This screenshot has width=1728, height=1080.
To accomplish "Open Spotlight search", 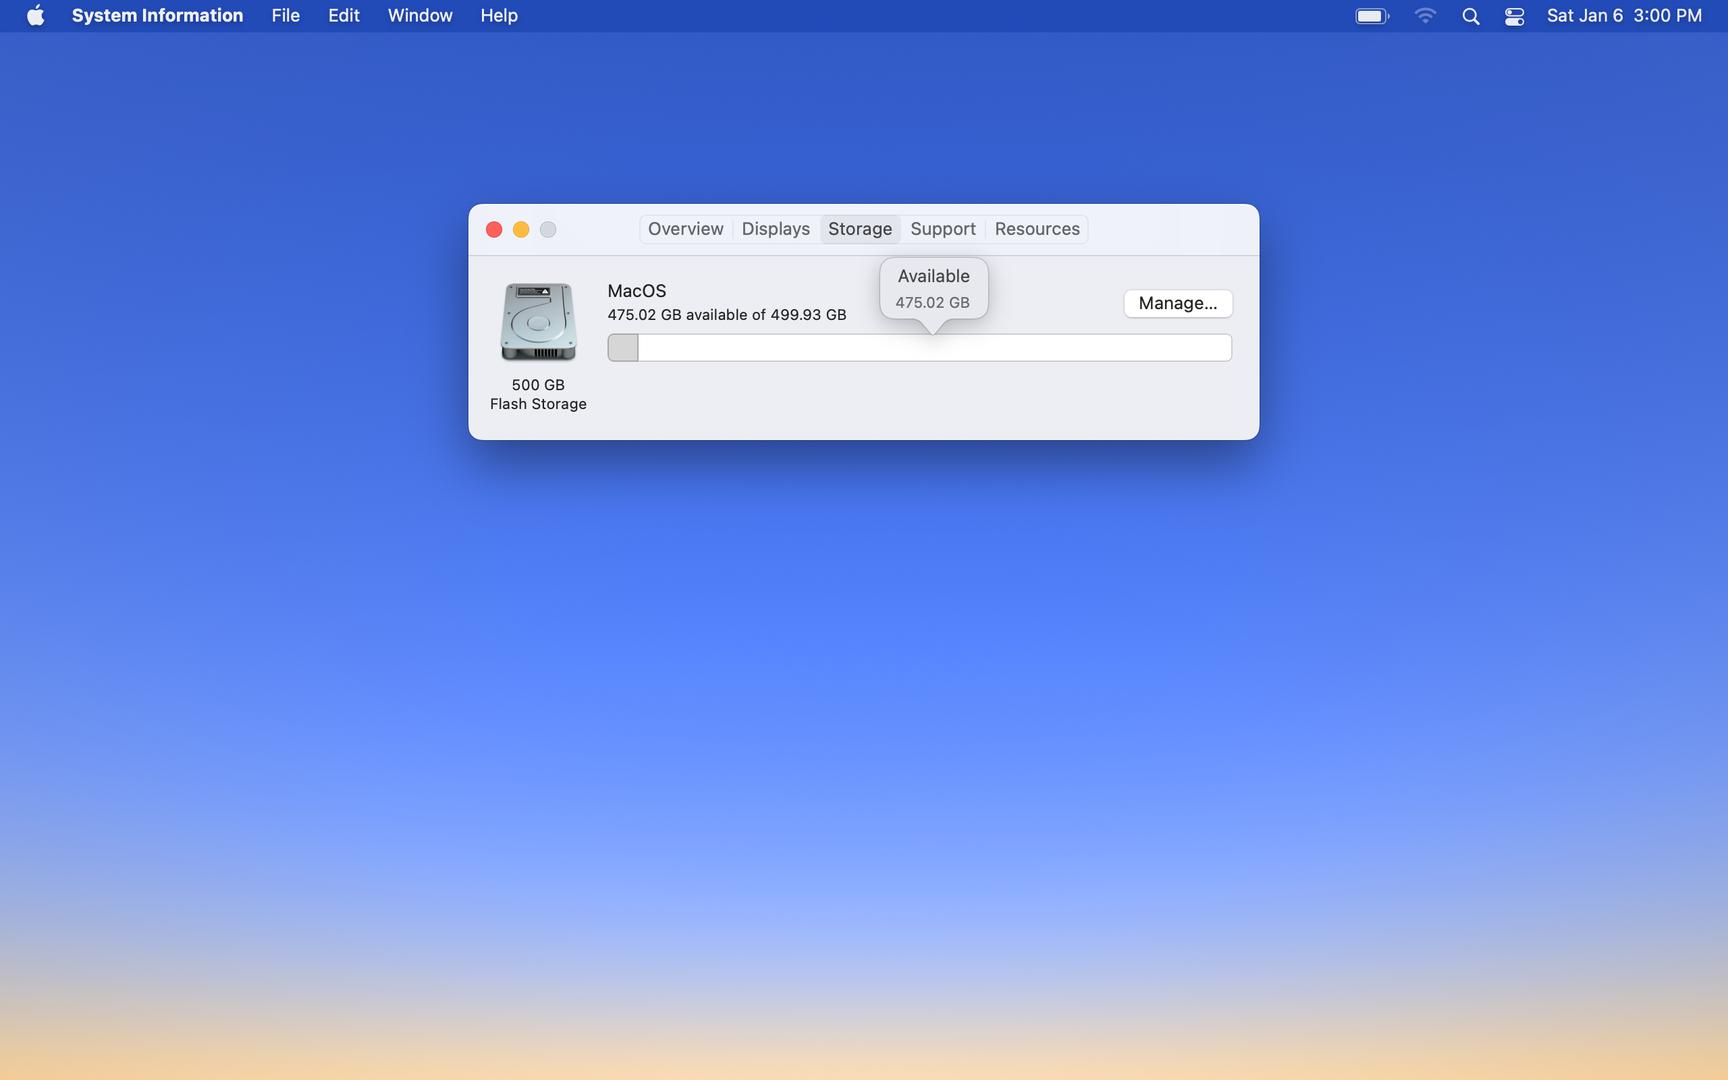I will (1470, 16).
